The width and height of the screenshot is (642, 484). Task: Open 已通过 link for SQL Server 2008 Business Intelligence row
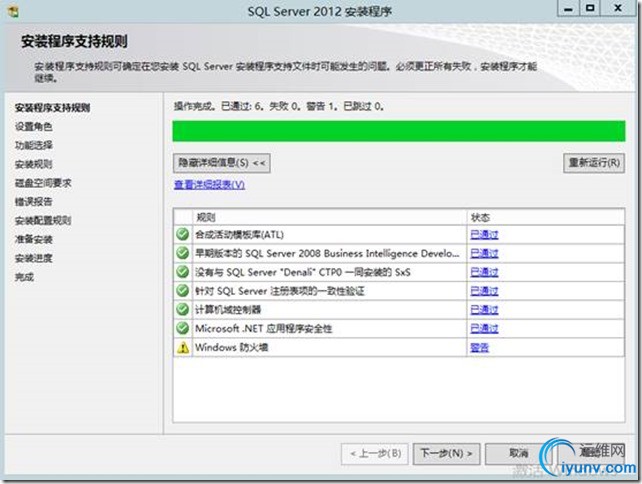(484, 253)
